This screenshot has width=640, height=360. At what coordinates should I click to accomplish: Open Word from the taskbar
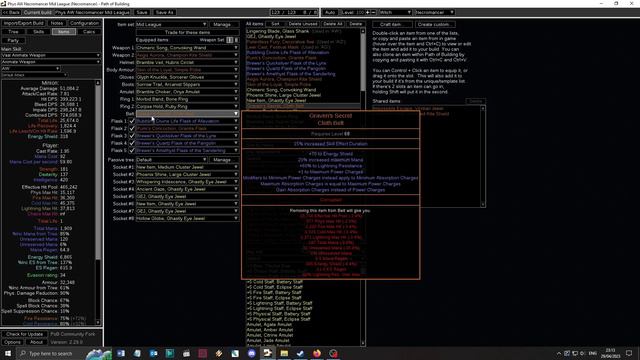point(121,353)
